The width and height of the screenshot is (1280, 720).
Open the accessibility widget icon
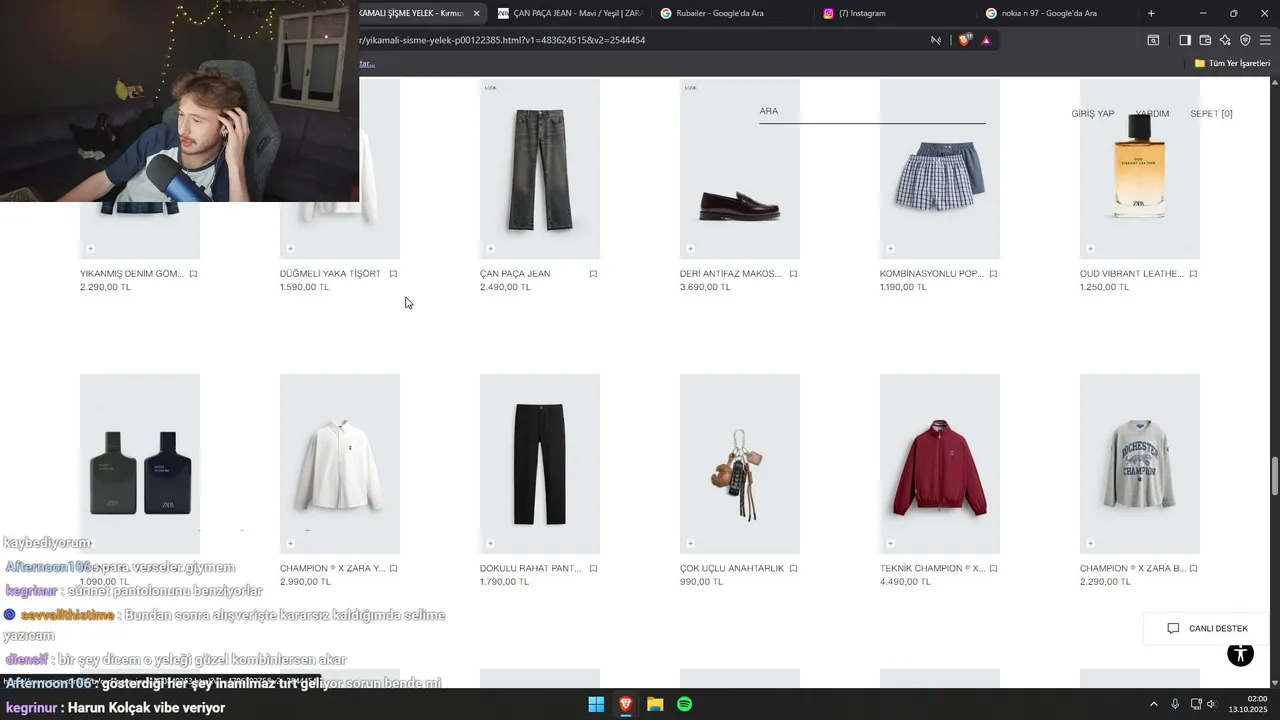1240,655
